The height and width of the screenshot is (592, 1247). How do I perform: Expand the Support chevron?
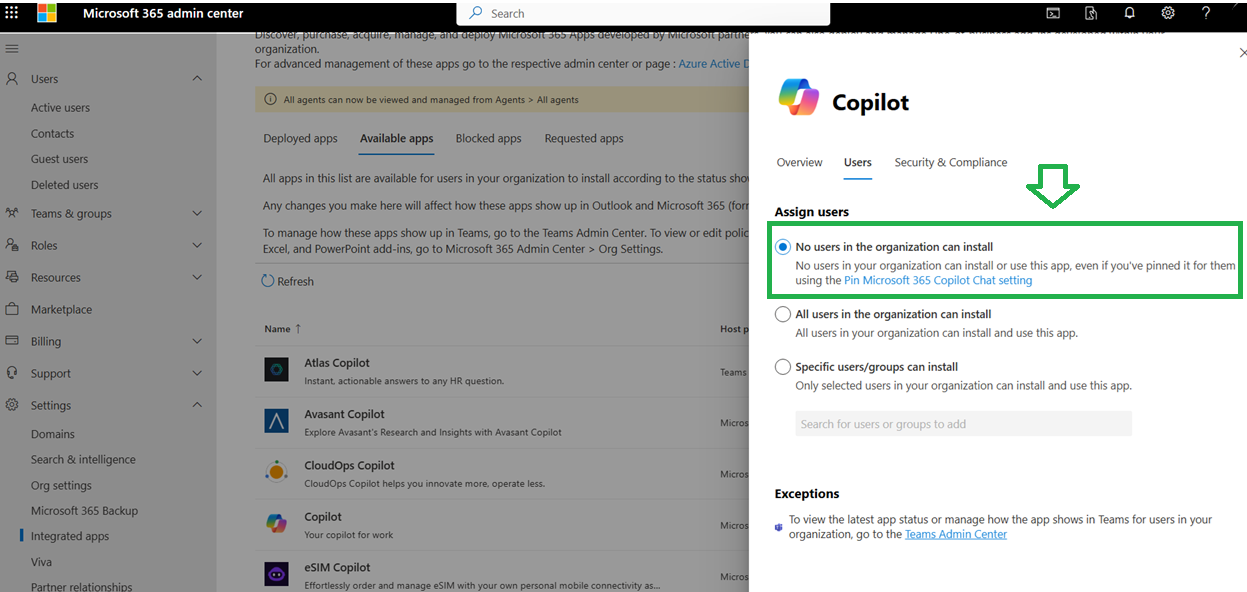pyautogui.click(x=197, y=373)
